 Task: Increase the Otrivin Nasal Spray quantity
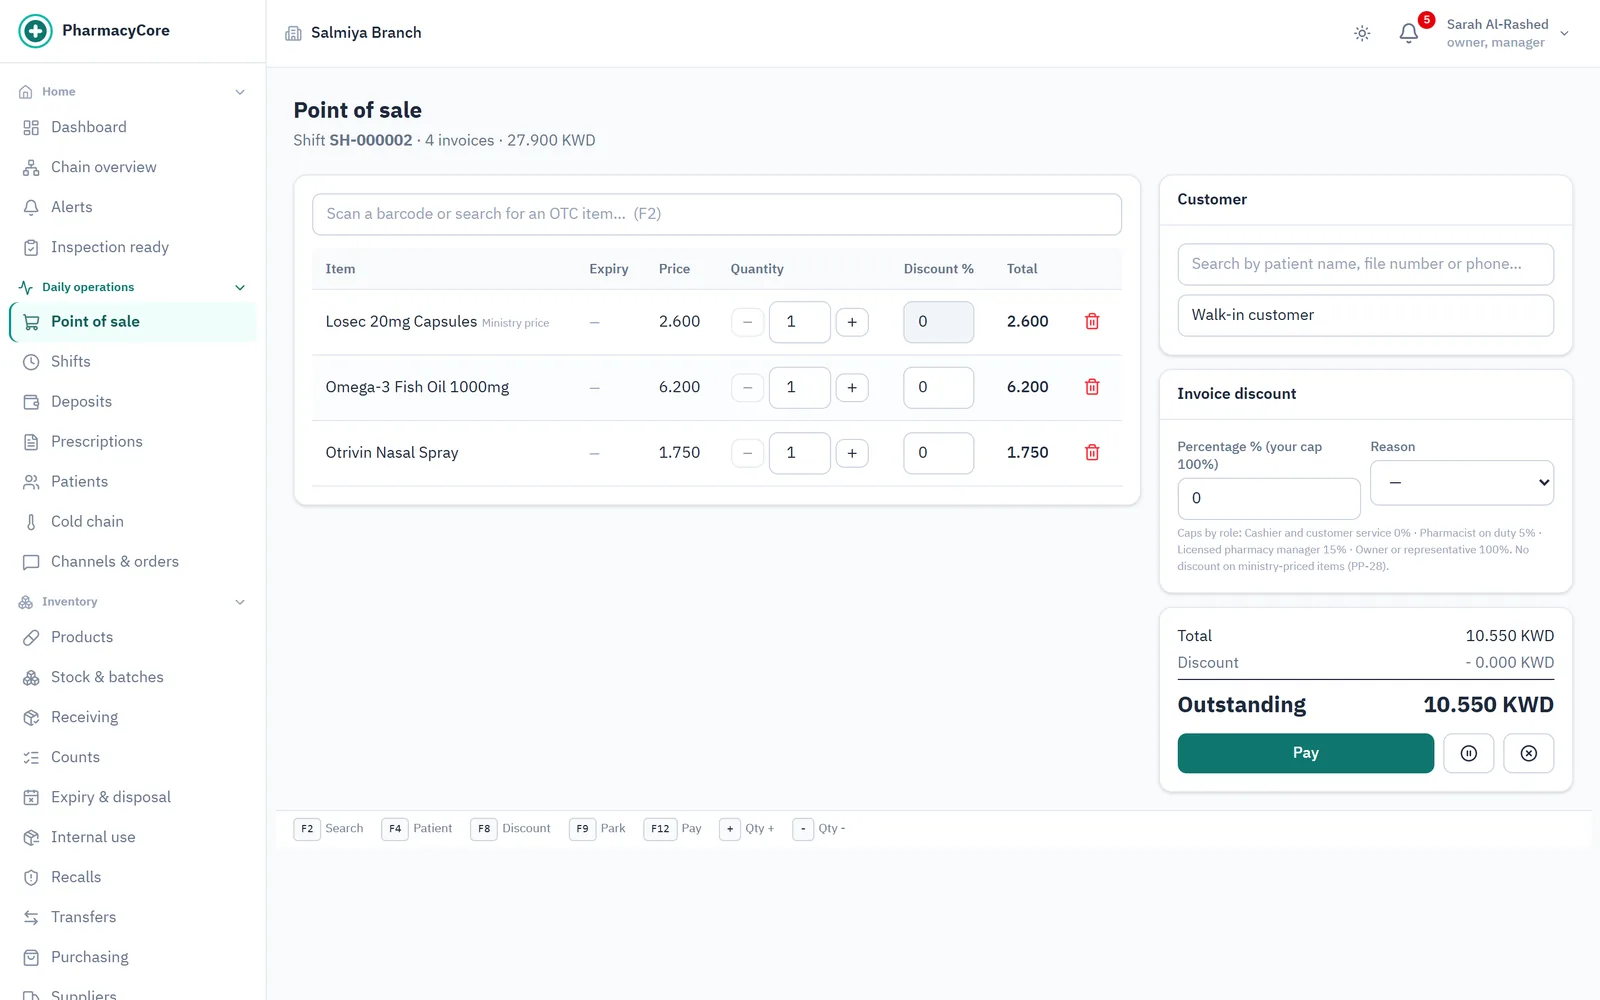pyautogui.click(x=852, y=453)
